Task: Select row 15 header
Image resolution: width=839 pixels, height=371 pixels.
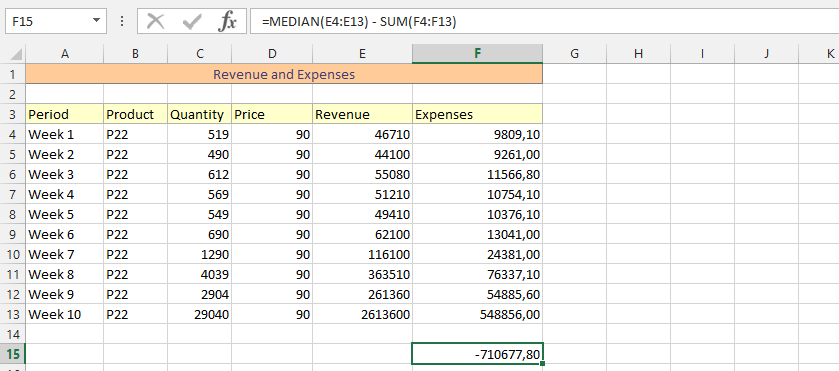Action: click(x=13, y=354)
